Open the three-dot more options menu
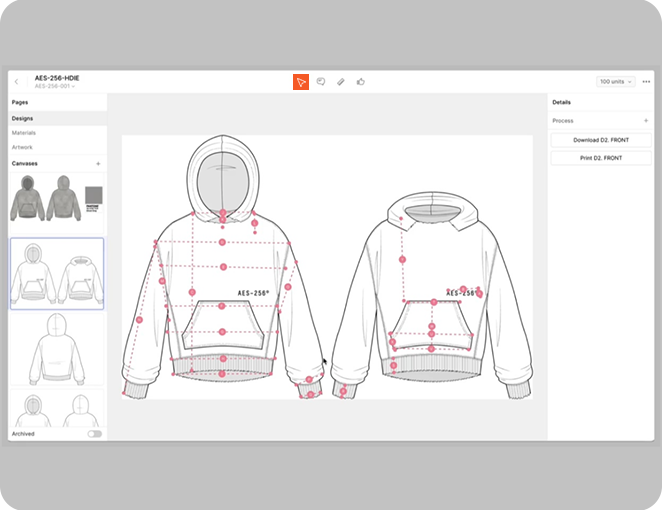The height and width of the screenshot is (510, 662). coord(646,82)
